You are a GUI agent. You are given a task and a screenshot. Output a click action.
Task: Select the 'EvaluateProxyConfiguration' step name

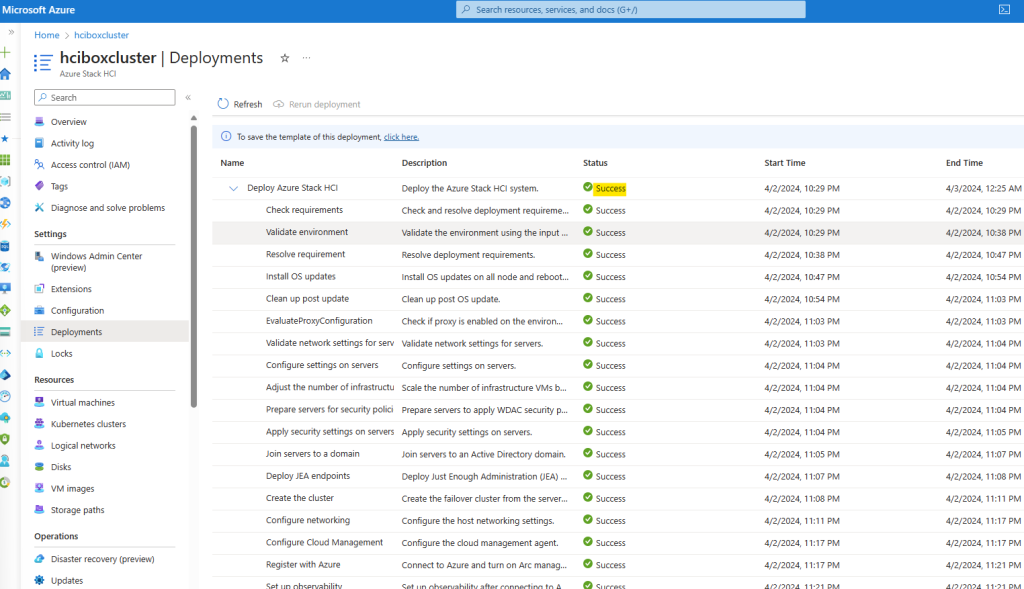pos(319,321)
